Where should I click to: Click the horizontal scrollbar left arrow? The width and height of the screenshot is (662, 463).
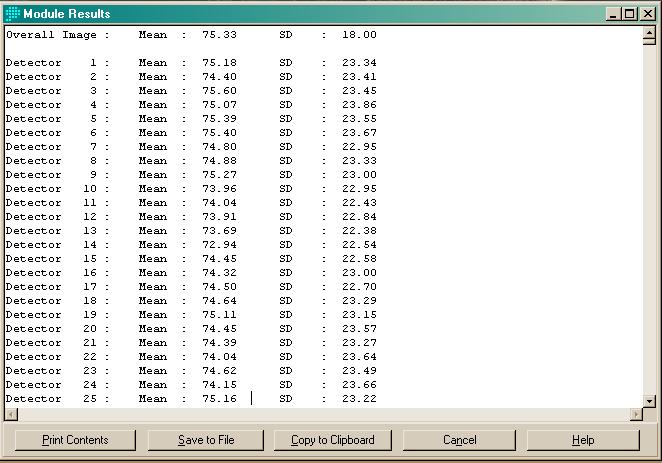tap(11, 414)
